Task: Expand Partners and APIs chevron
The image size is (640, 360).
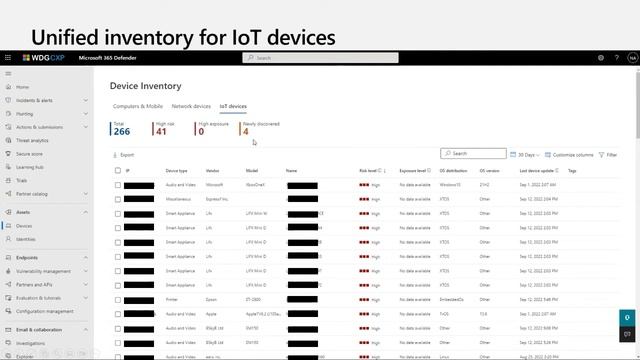Action: pos(86,284)
